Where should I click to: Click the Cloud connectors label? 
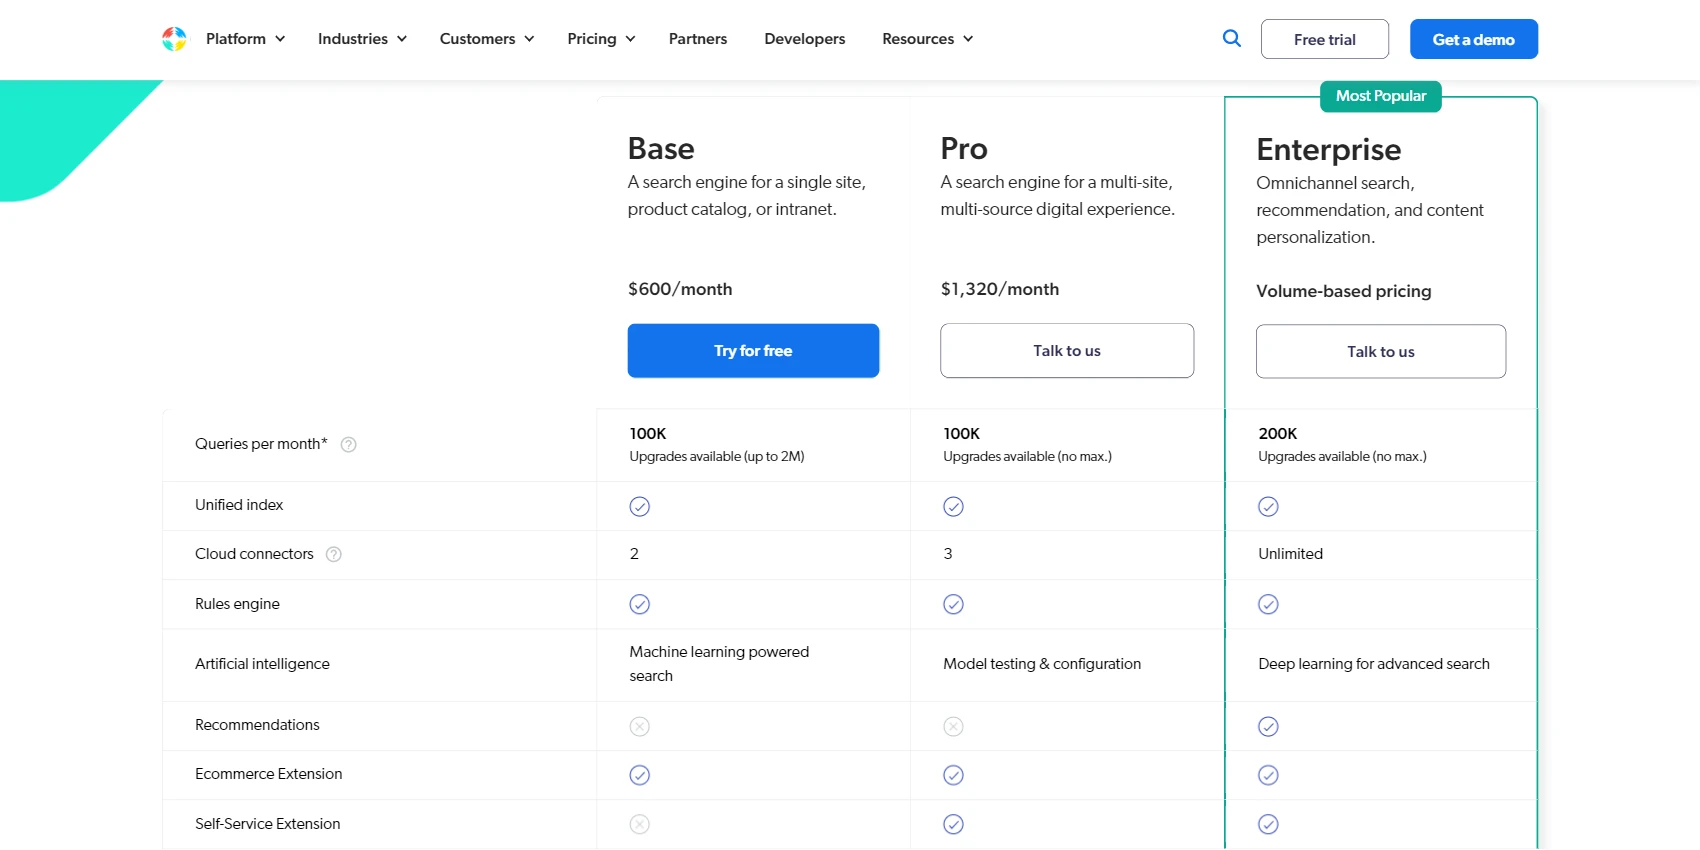click(x=254, y=554)
